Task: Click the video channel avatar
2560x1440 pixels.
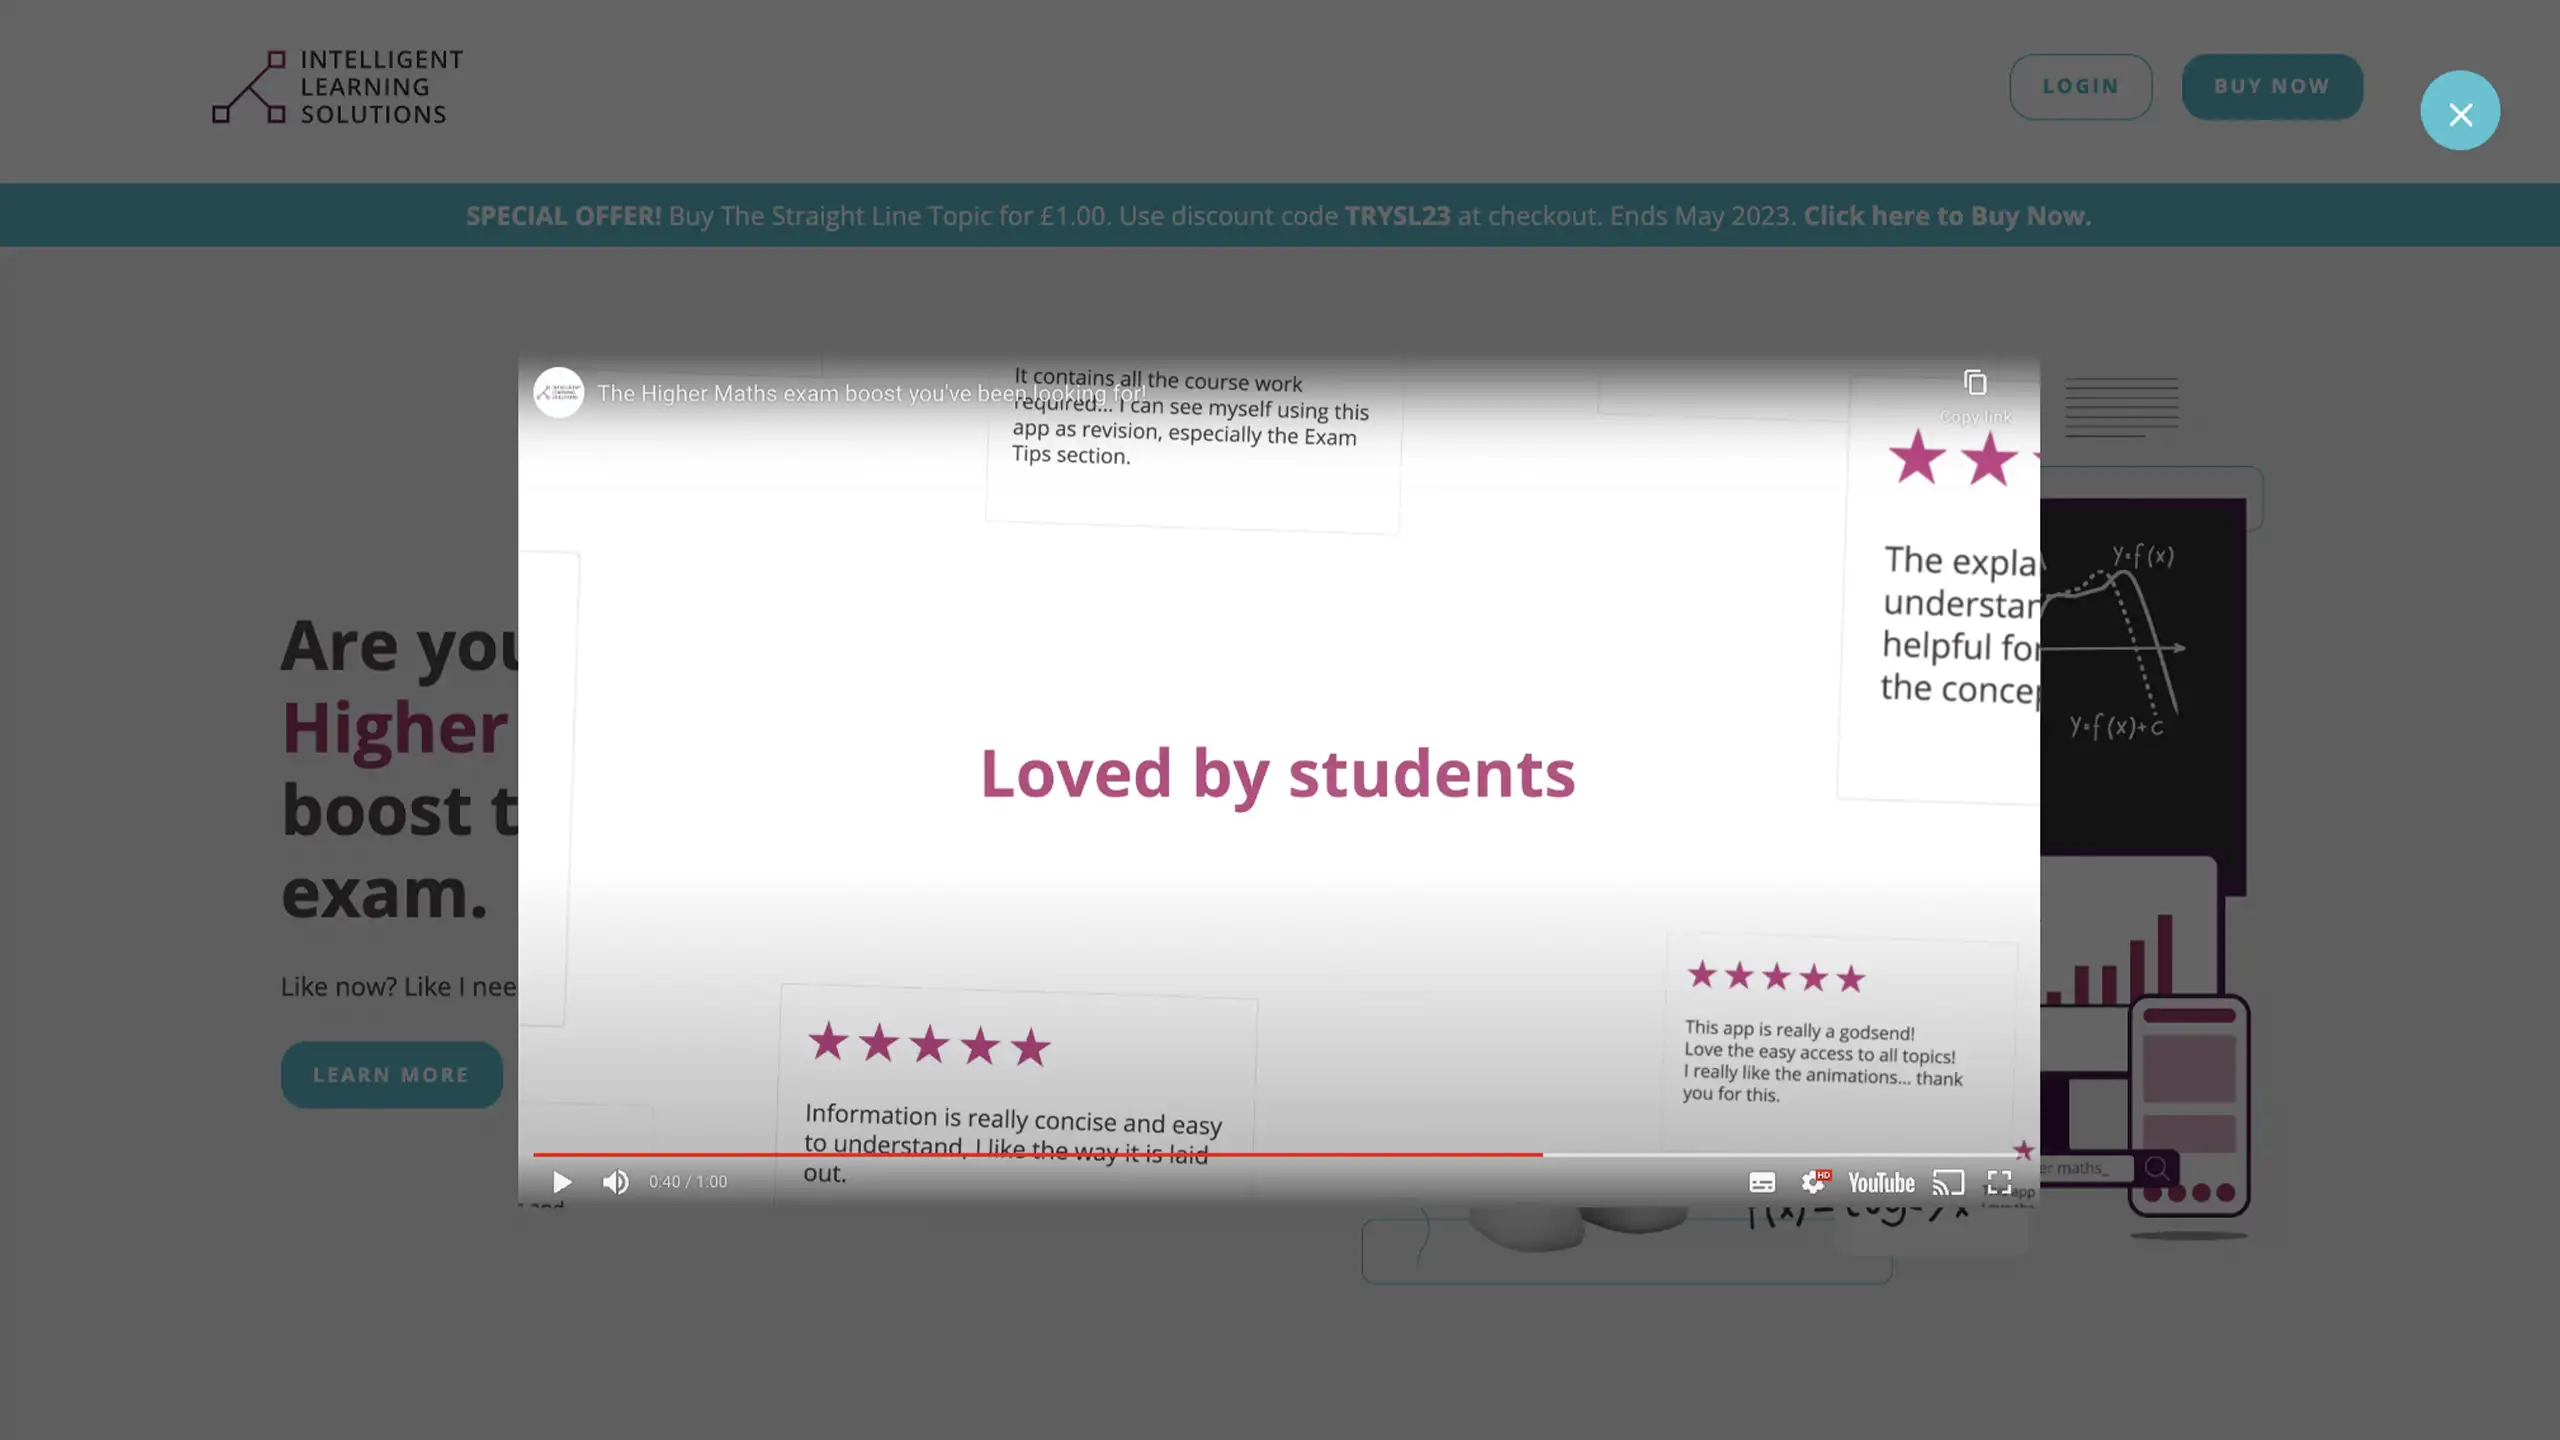Action: click(558, 393)
